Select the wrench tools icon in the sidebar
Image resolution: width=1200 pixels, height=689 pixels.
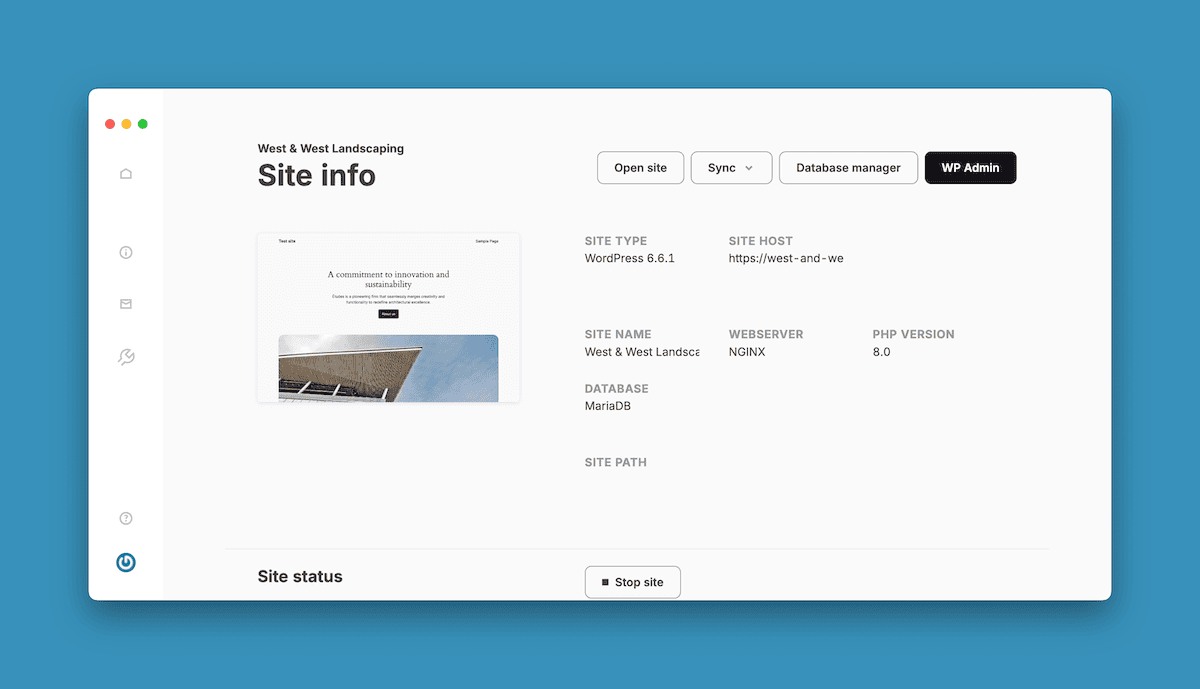click(126, 356)
